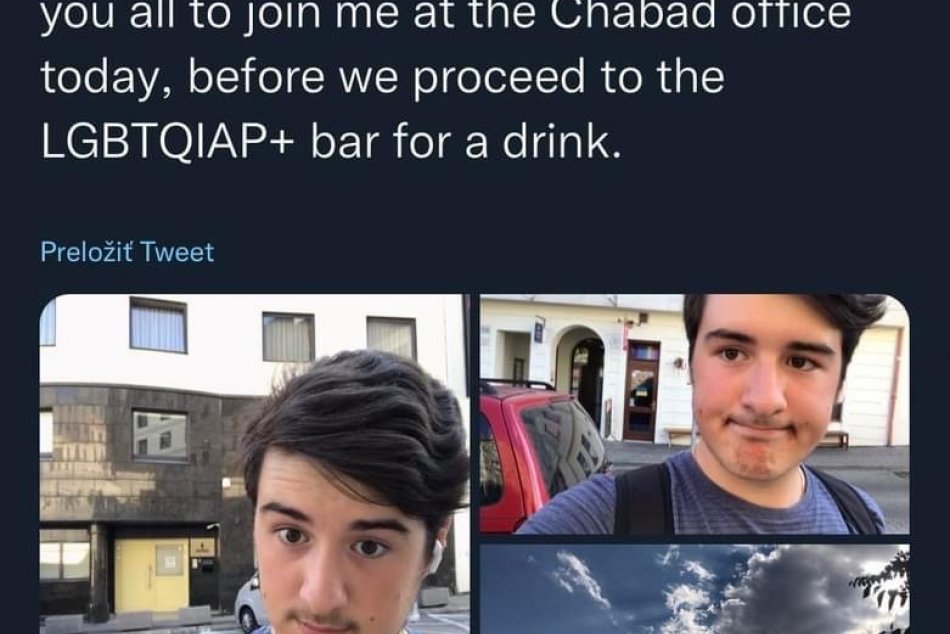Select the tweet line starting with today
Image resolution: width=950 pixels, height=634 pixels.
click(382, 76)
